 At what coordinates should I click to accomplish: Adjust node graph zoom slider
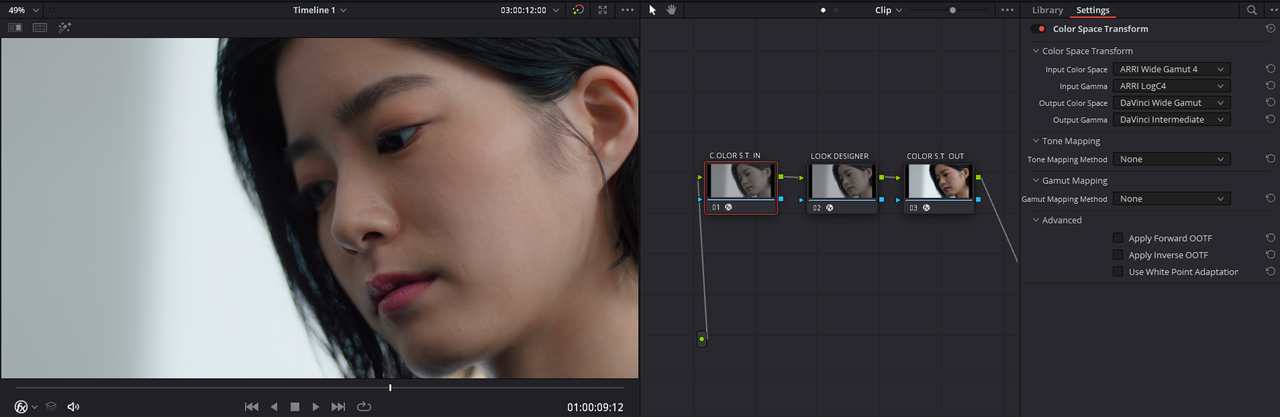click(952, 10)
